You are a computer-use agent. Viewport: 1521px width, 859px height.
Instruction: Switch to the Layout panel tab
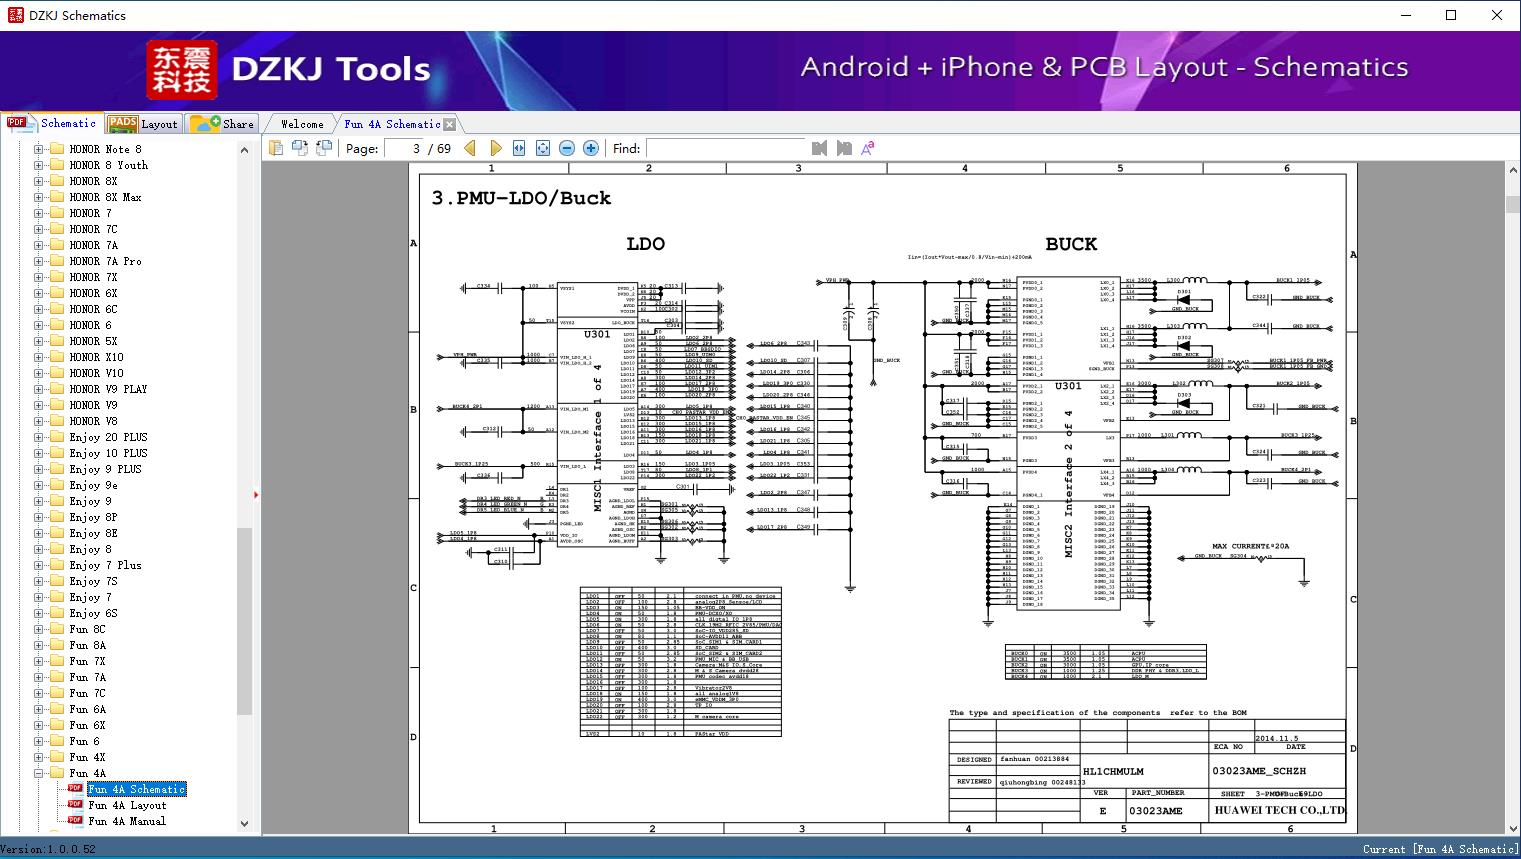click(x=143, y=124)
